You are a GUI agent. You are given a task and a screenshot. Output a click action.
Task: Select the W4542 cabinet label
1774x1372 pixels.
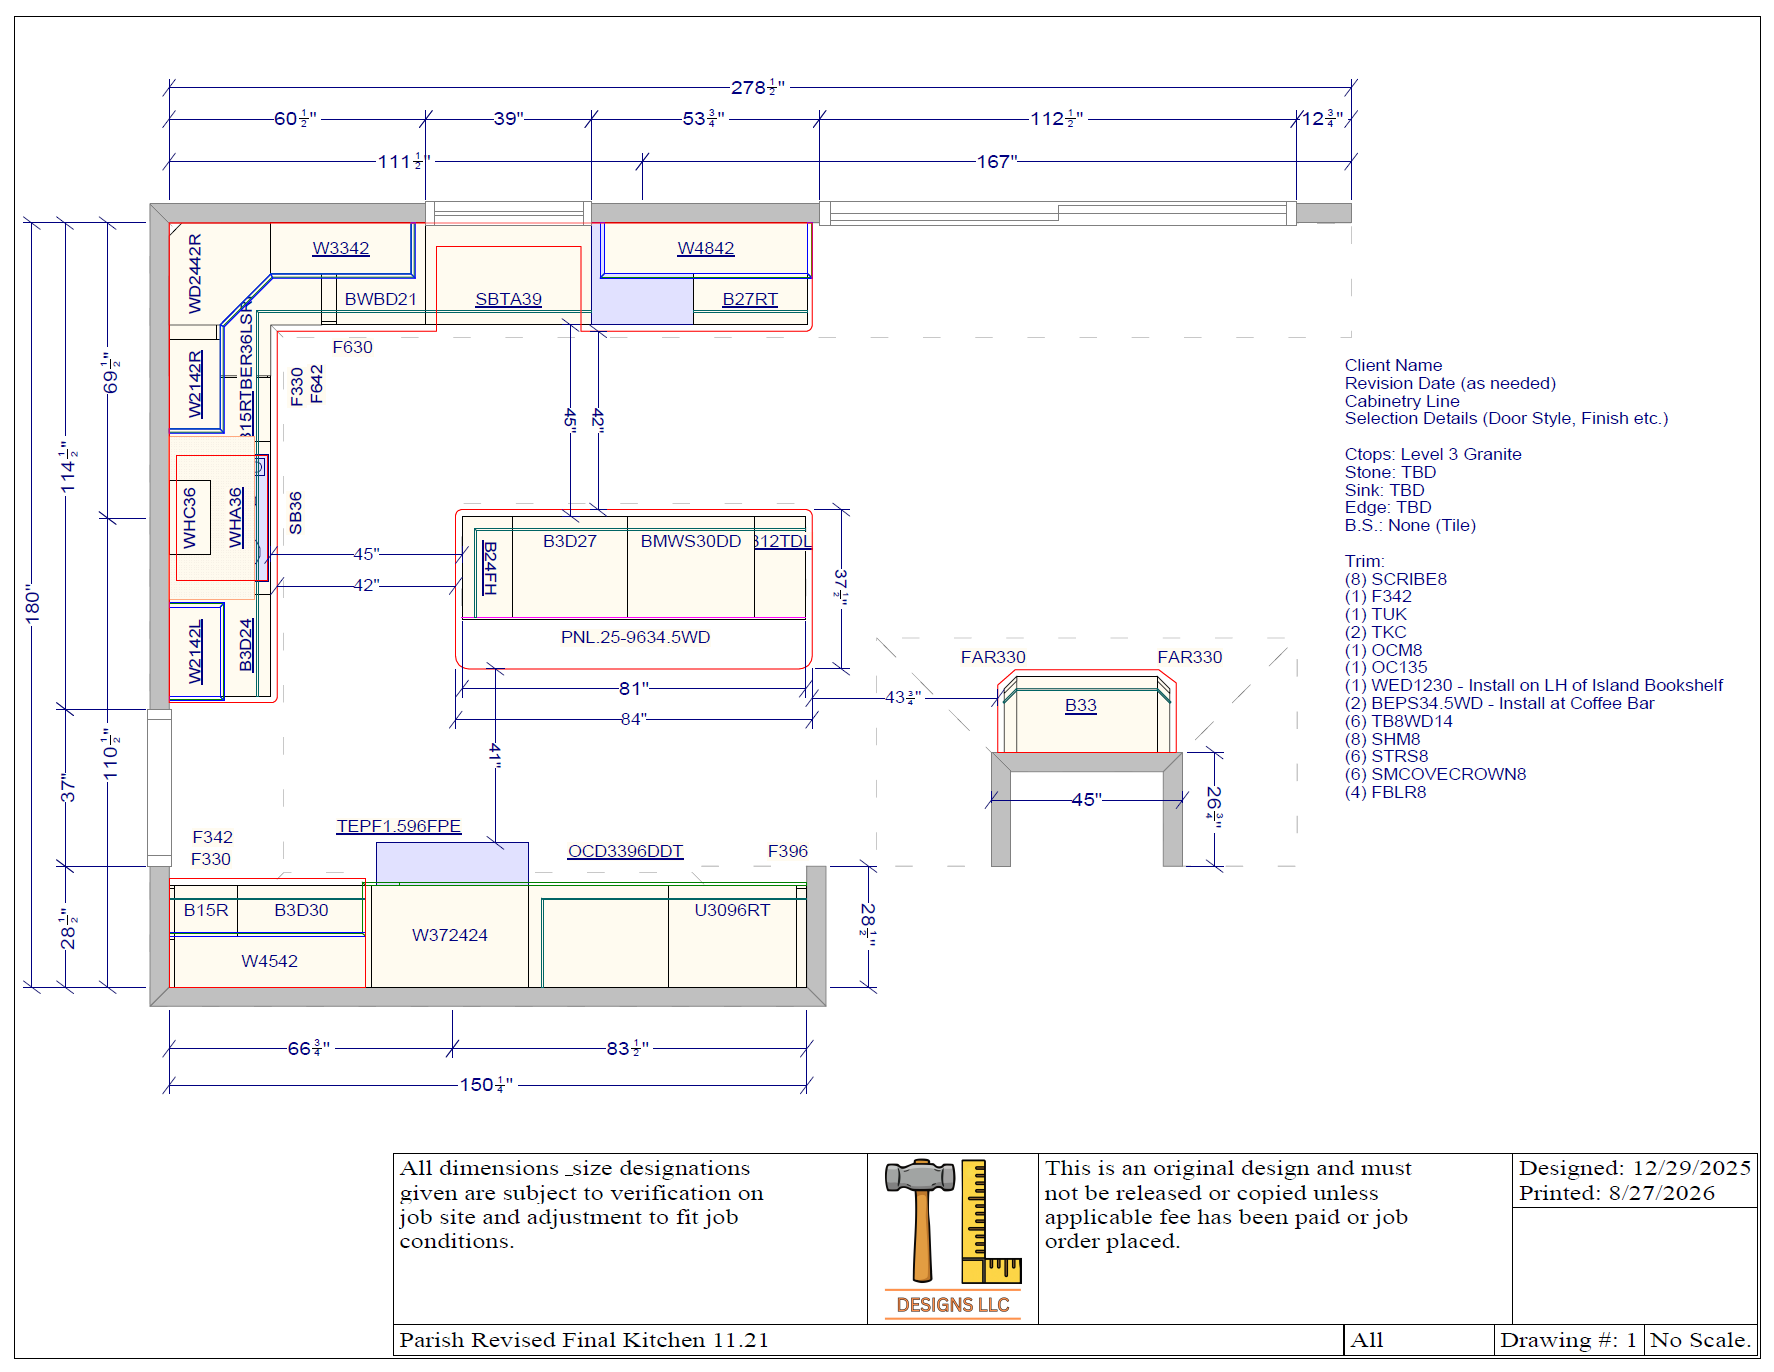[270, 961]
